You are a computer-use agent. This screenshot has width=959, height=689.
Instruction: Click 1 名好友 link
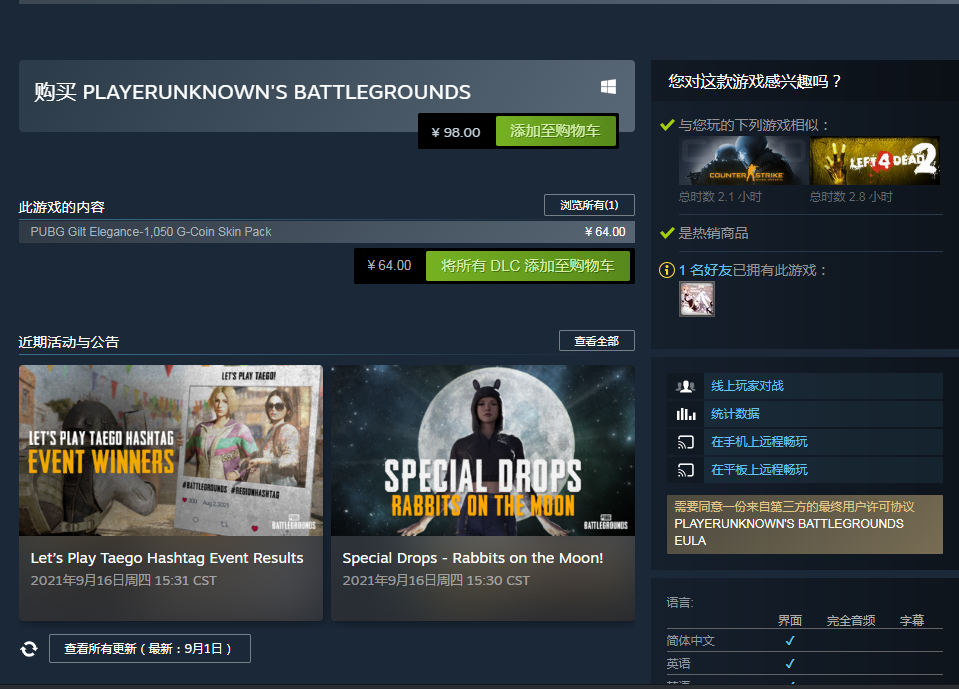coord(705,270)
